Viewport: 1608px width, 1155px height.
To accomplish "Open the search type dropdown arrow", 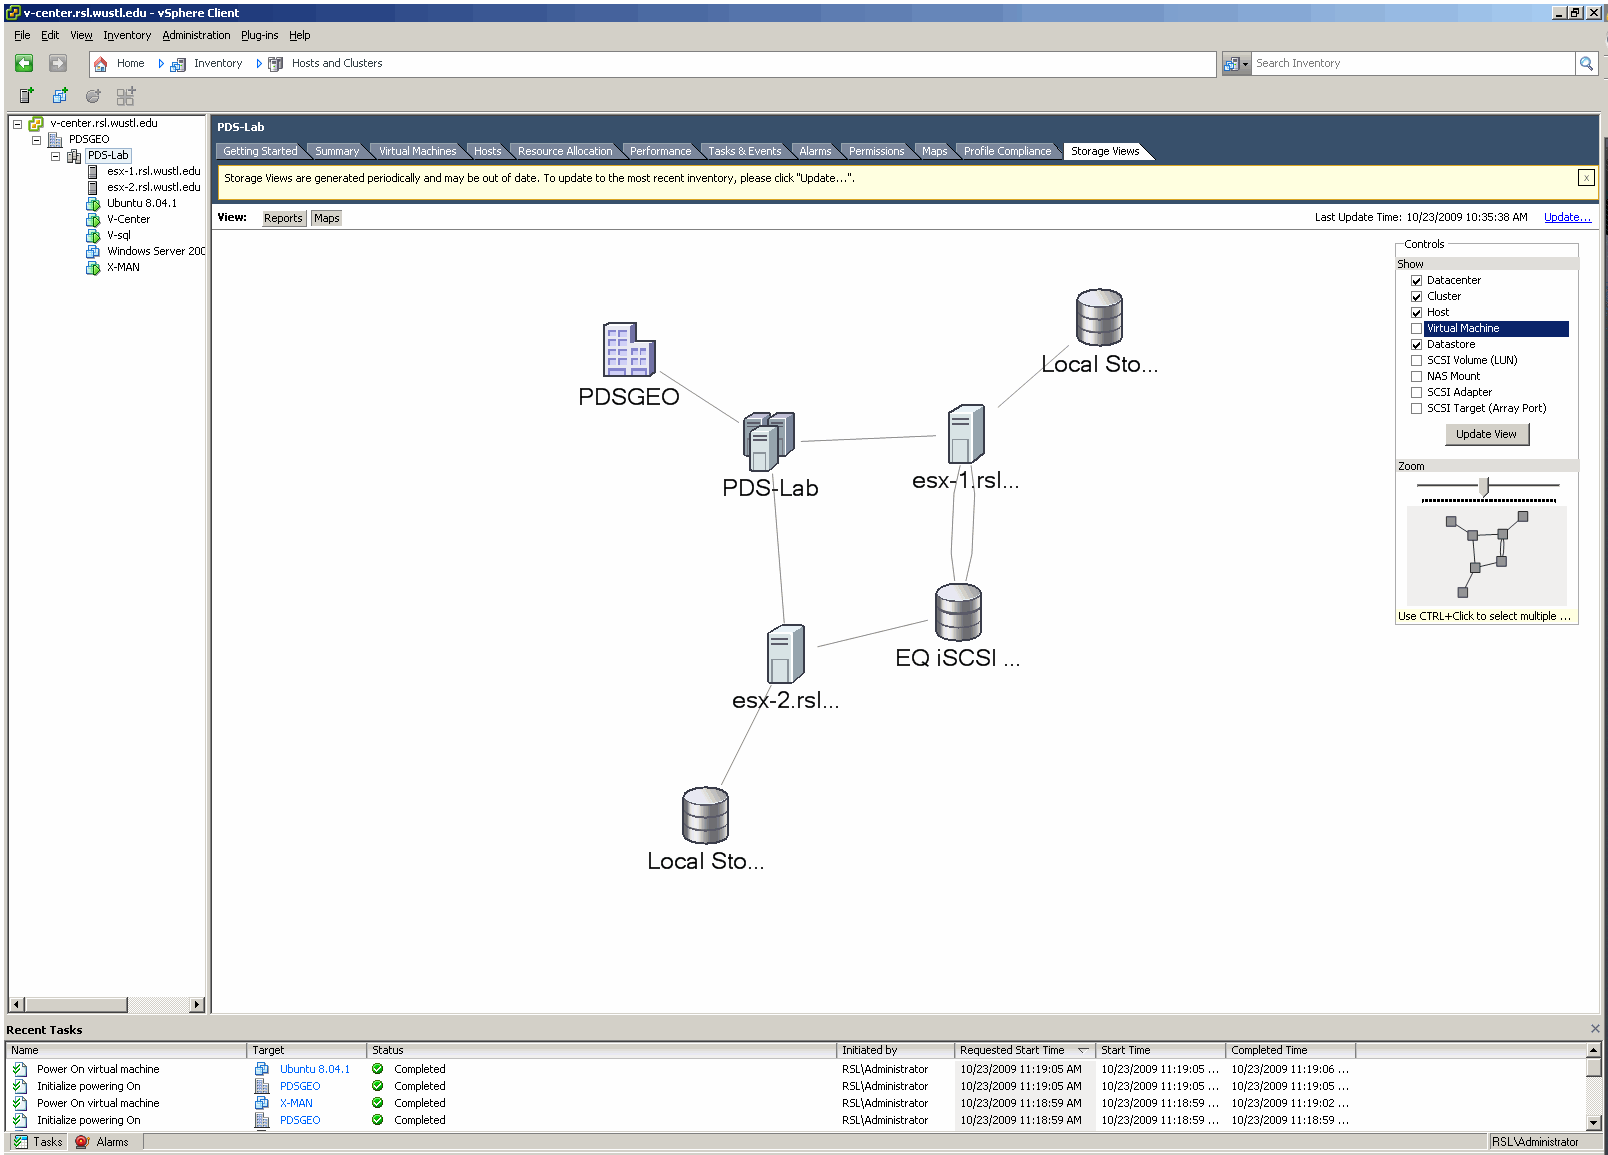I will [x=1244, y=63].
